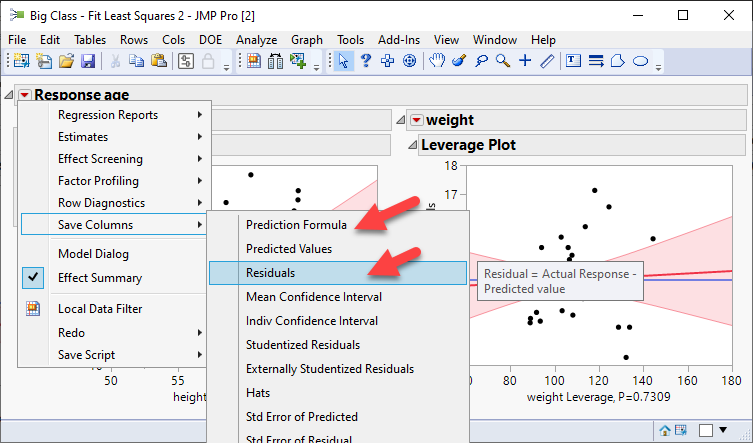The width and height of the screenshot is (753, 443).
Task: Expand the first toolbar overflow arrow
Action: (x=226, y=68)
